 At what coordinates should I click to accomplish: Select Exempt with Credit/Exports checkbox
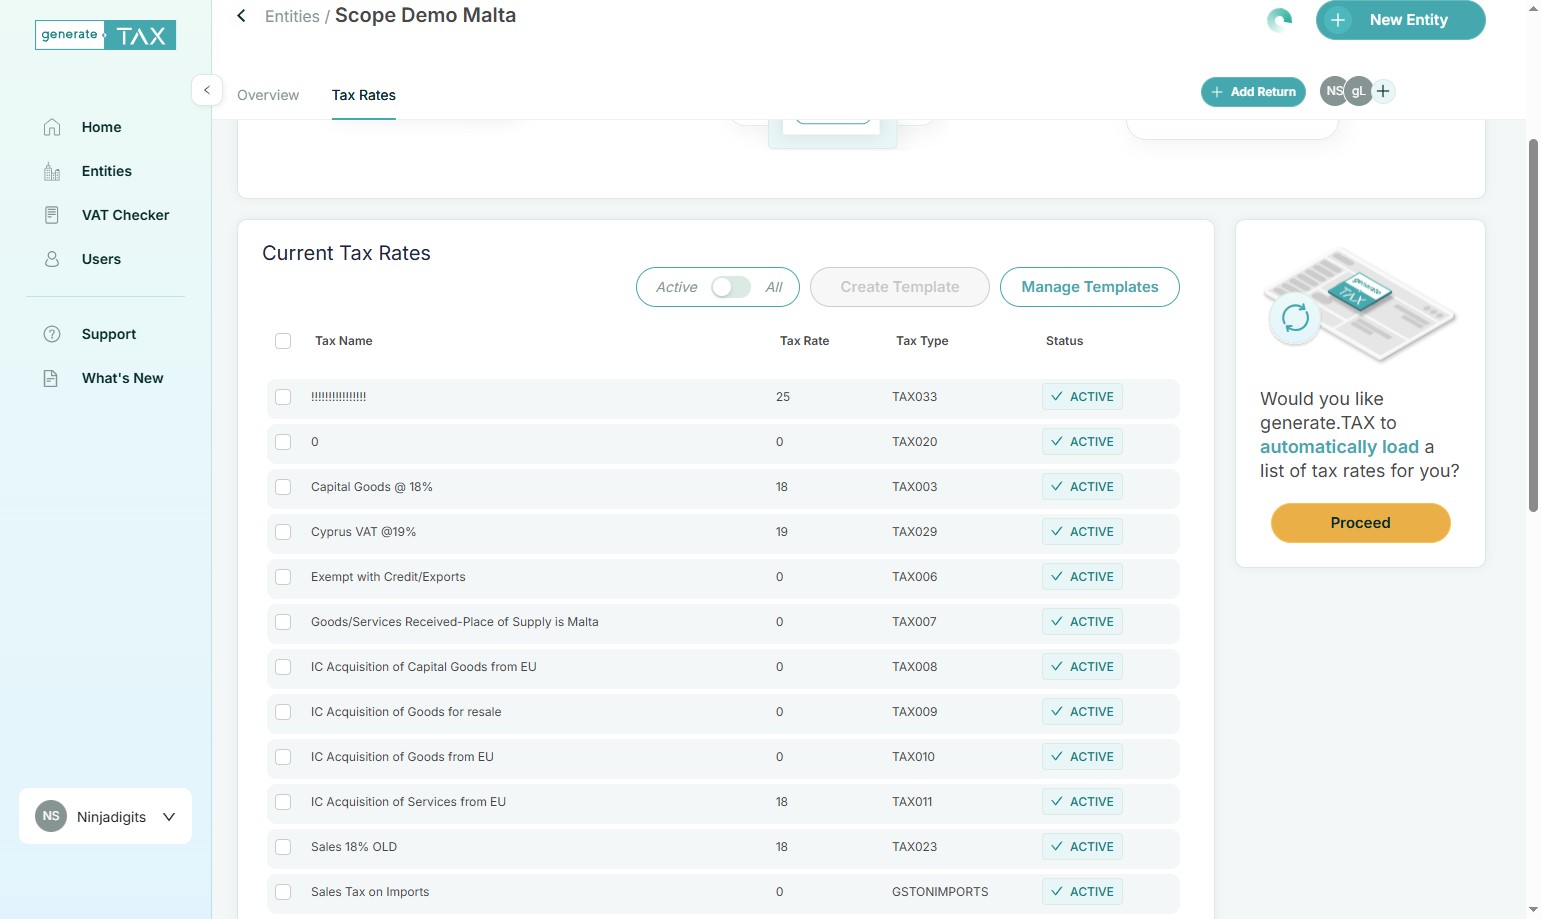283,577
